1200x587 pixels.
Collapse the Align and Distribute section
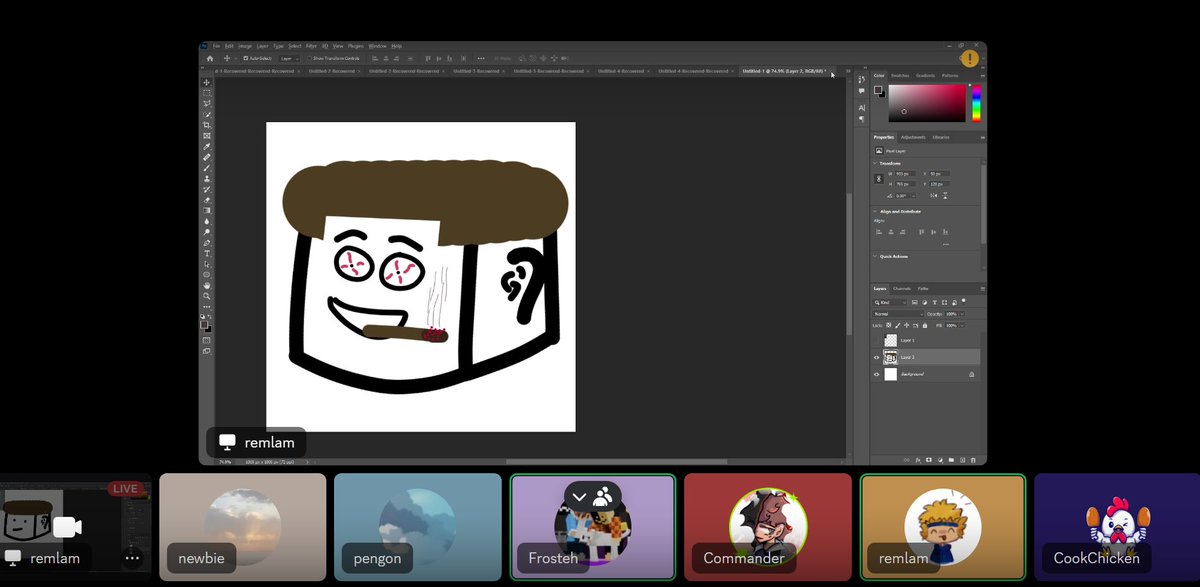pyautogui.click(x=875, y=211)
